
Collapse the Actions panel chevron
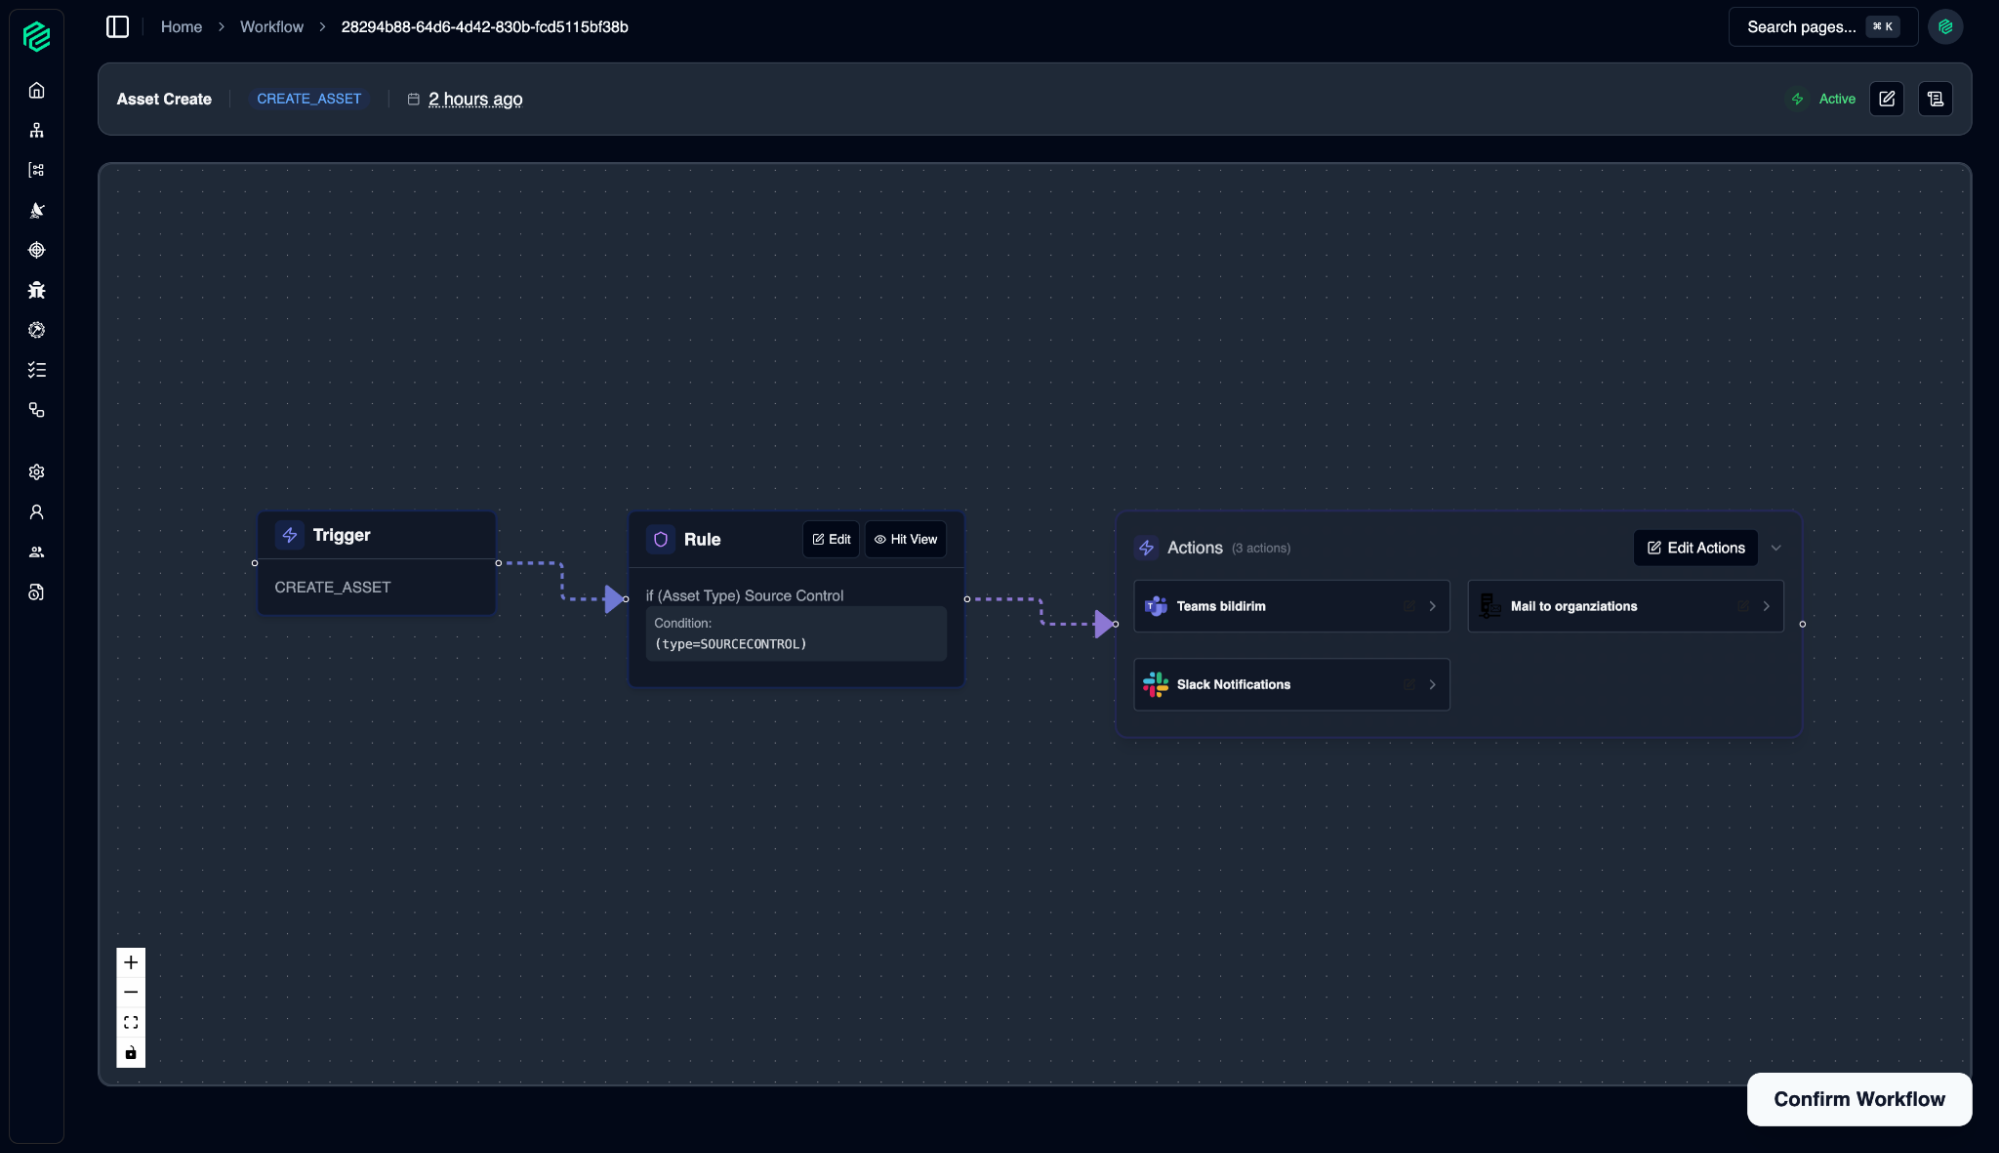coord(1776,548)
